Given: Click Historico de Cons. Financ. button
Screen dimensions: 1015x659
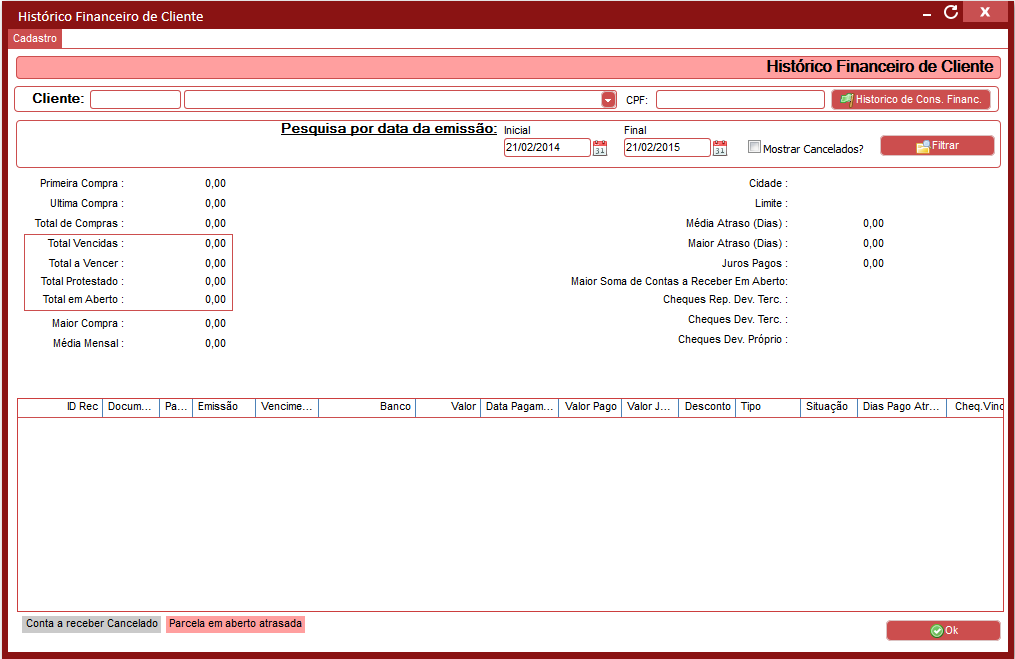Looking at the screenshot, I should (911, 99).
